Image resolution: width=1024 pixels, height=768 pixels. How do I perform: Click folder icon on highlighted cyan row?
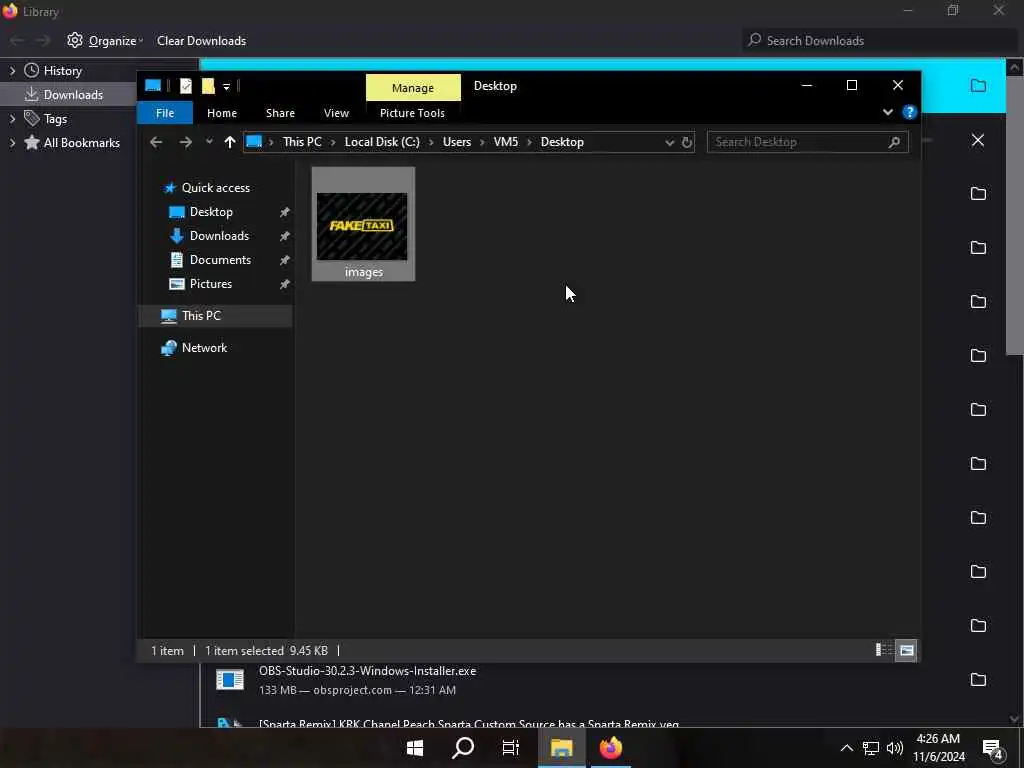tap(978, 86)
